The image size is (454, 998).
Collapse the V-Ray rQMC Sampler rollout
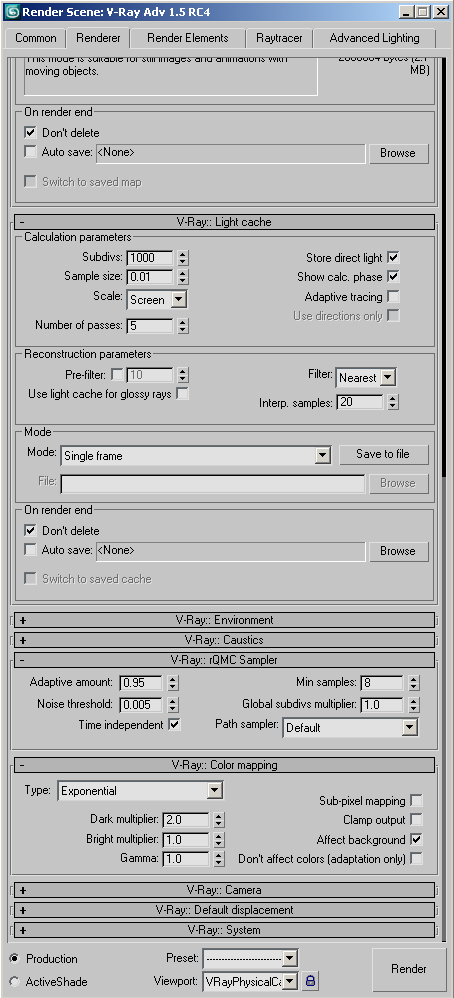click(x=225, y=659)
